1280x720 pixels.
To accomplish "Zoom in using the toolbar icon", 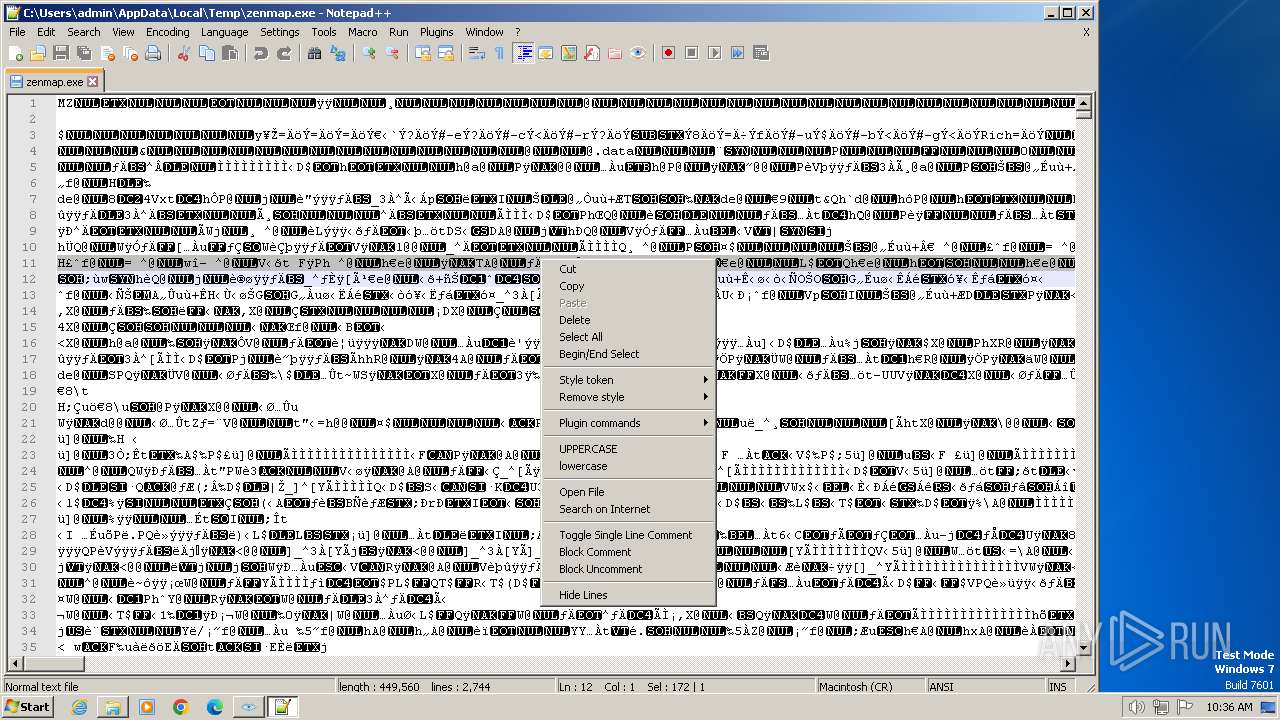I will (x=370, y=53).
